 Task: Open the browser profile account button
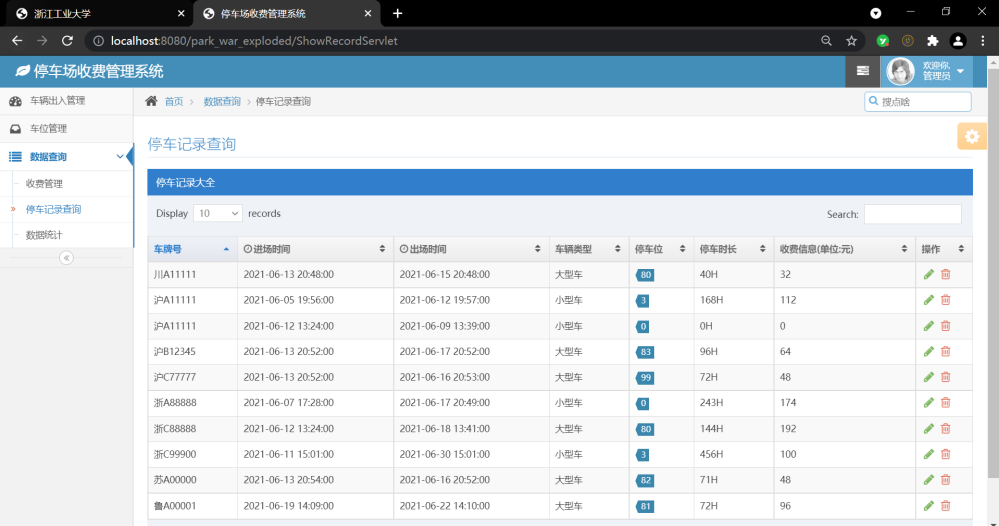click(x=958, y=41)
